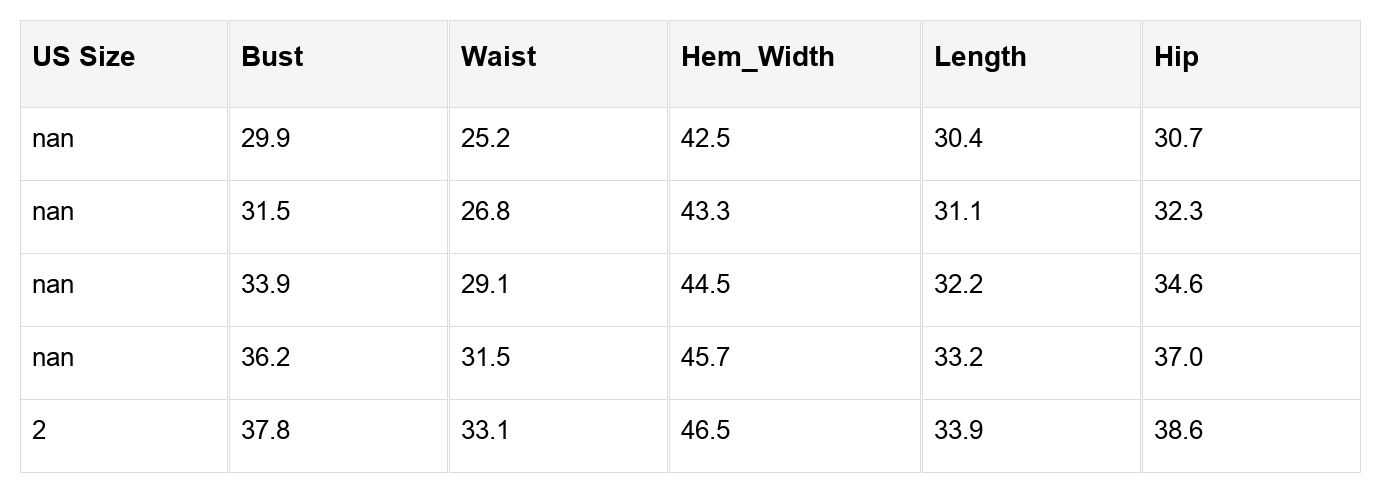This screenshot has height=492, width=1380.
Task: Click Hip value 38.6
Action: (x=1178, y=430)
